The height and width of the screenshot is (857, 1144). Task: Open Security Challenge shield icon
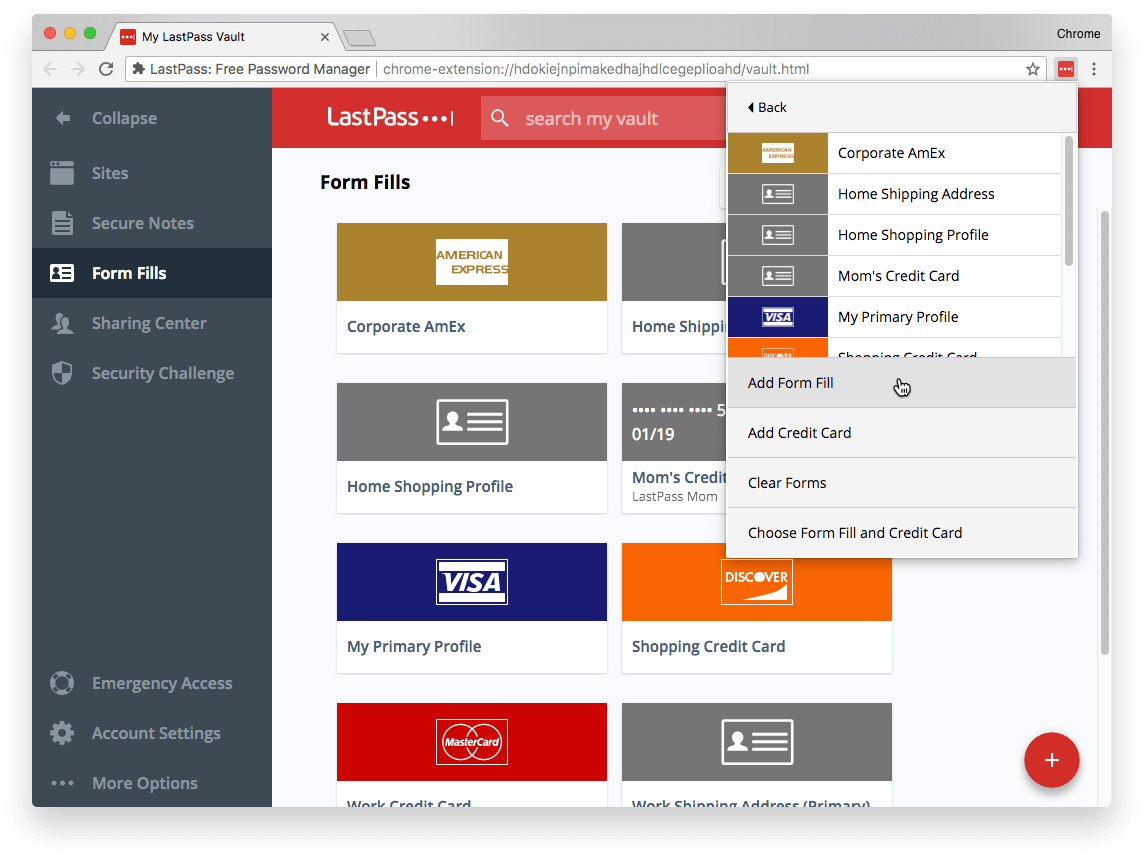(62, 373)
